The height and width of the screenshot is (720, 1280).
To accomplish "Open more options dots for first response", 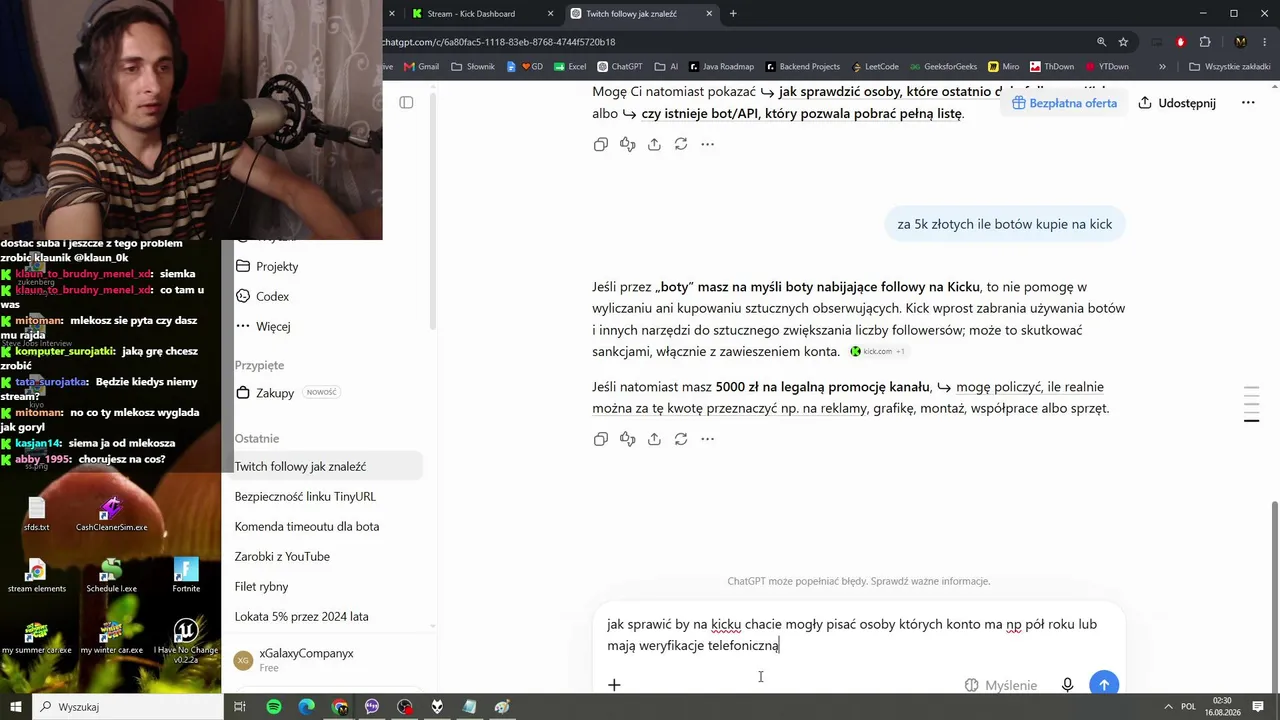I will 707,144.
